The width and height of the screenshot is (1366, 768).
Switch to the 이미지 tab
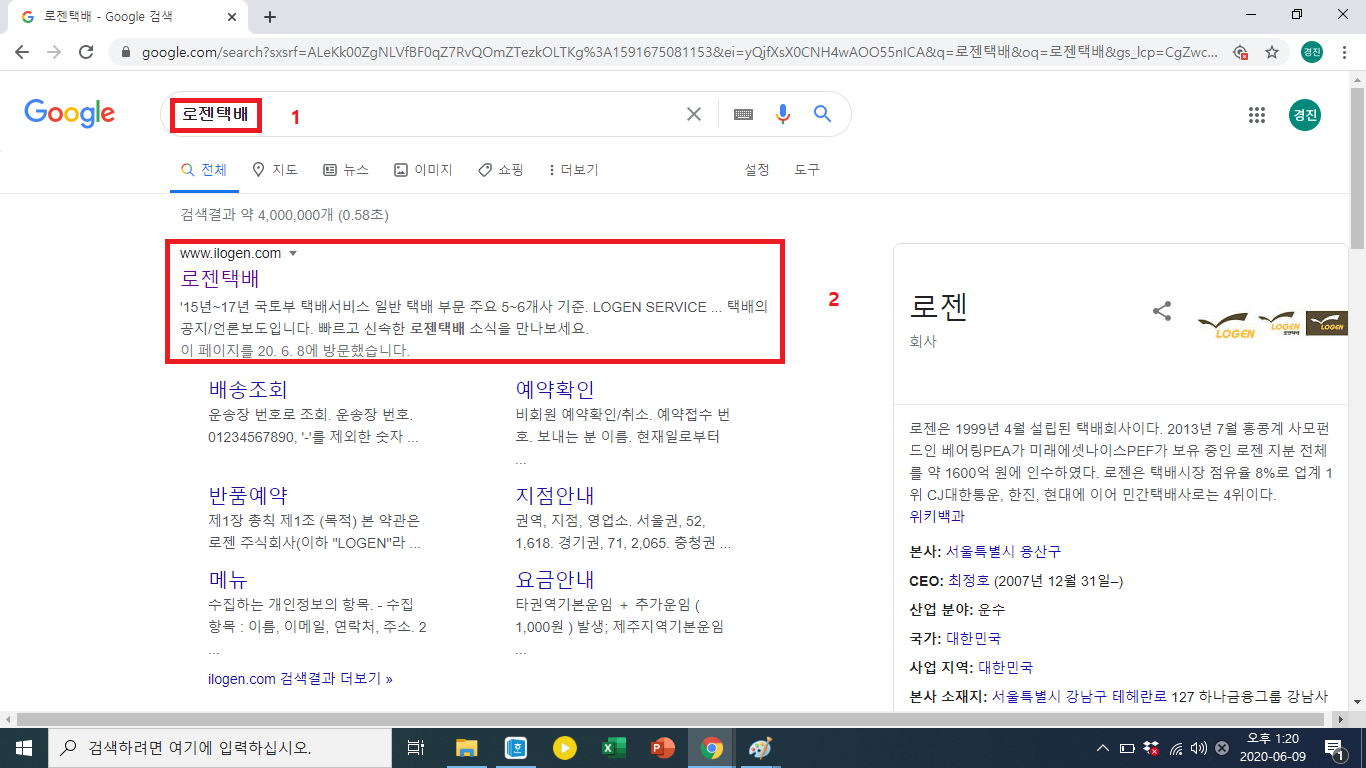pos(423,170)
